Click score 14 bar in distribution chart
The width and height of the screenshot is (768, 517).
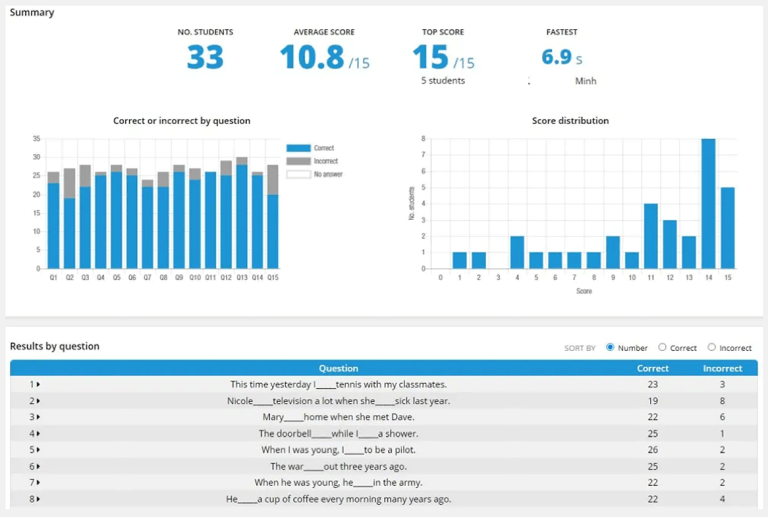[x=708, y=204]
